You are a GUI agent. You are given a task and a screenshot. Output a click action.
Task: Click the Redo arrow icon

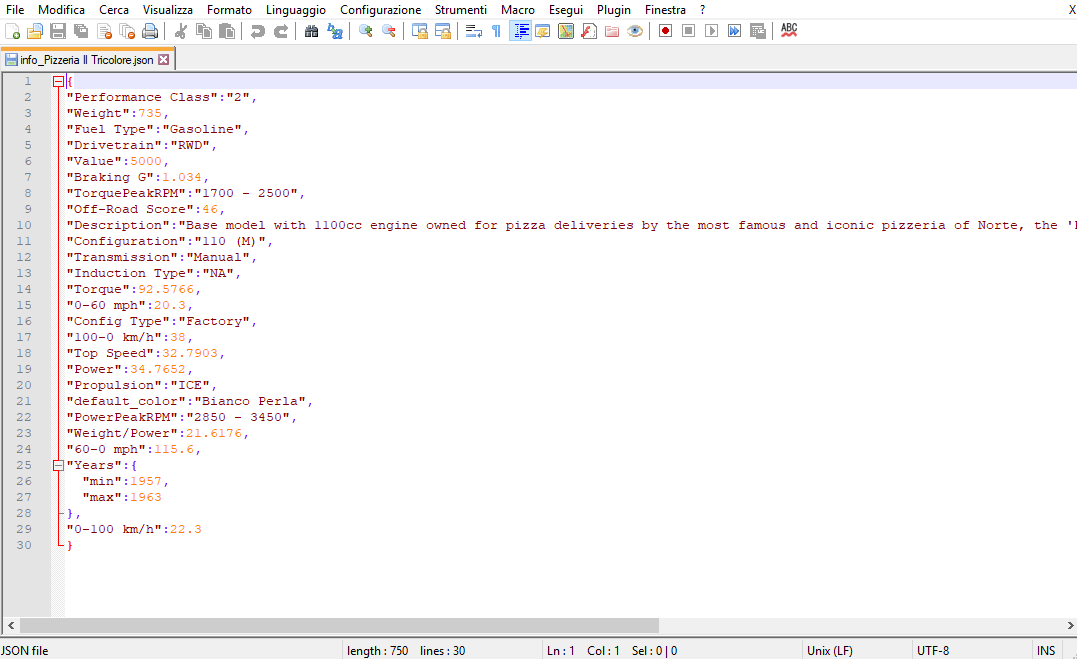click(x=281, y=31)
